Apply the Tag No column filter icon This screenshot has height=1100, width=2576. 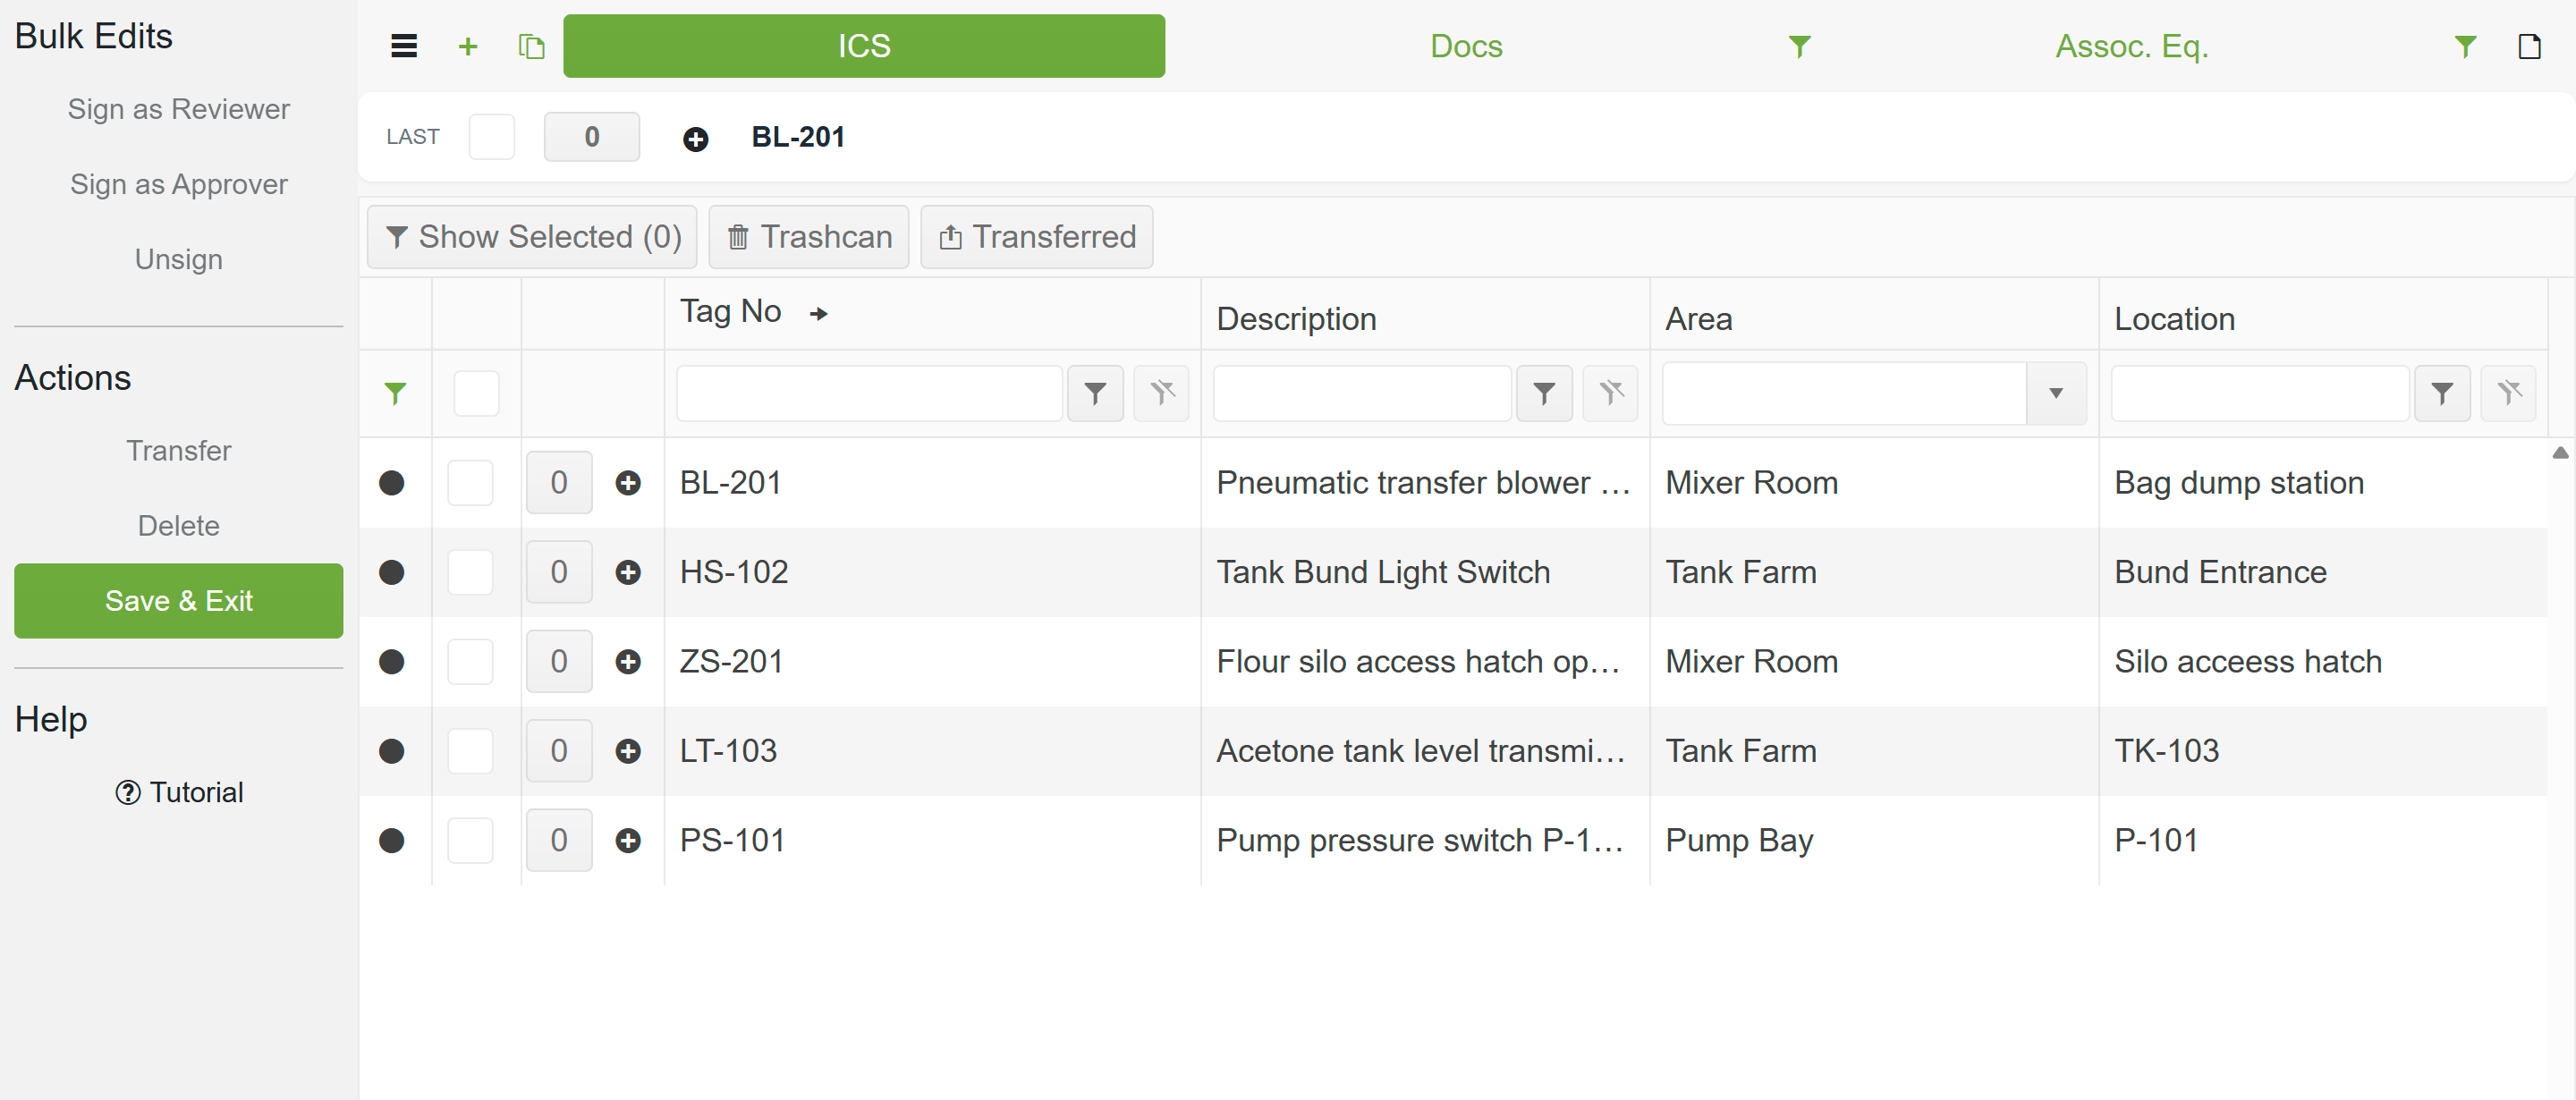(1095, 394)
